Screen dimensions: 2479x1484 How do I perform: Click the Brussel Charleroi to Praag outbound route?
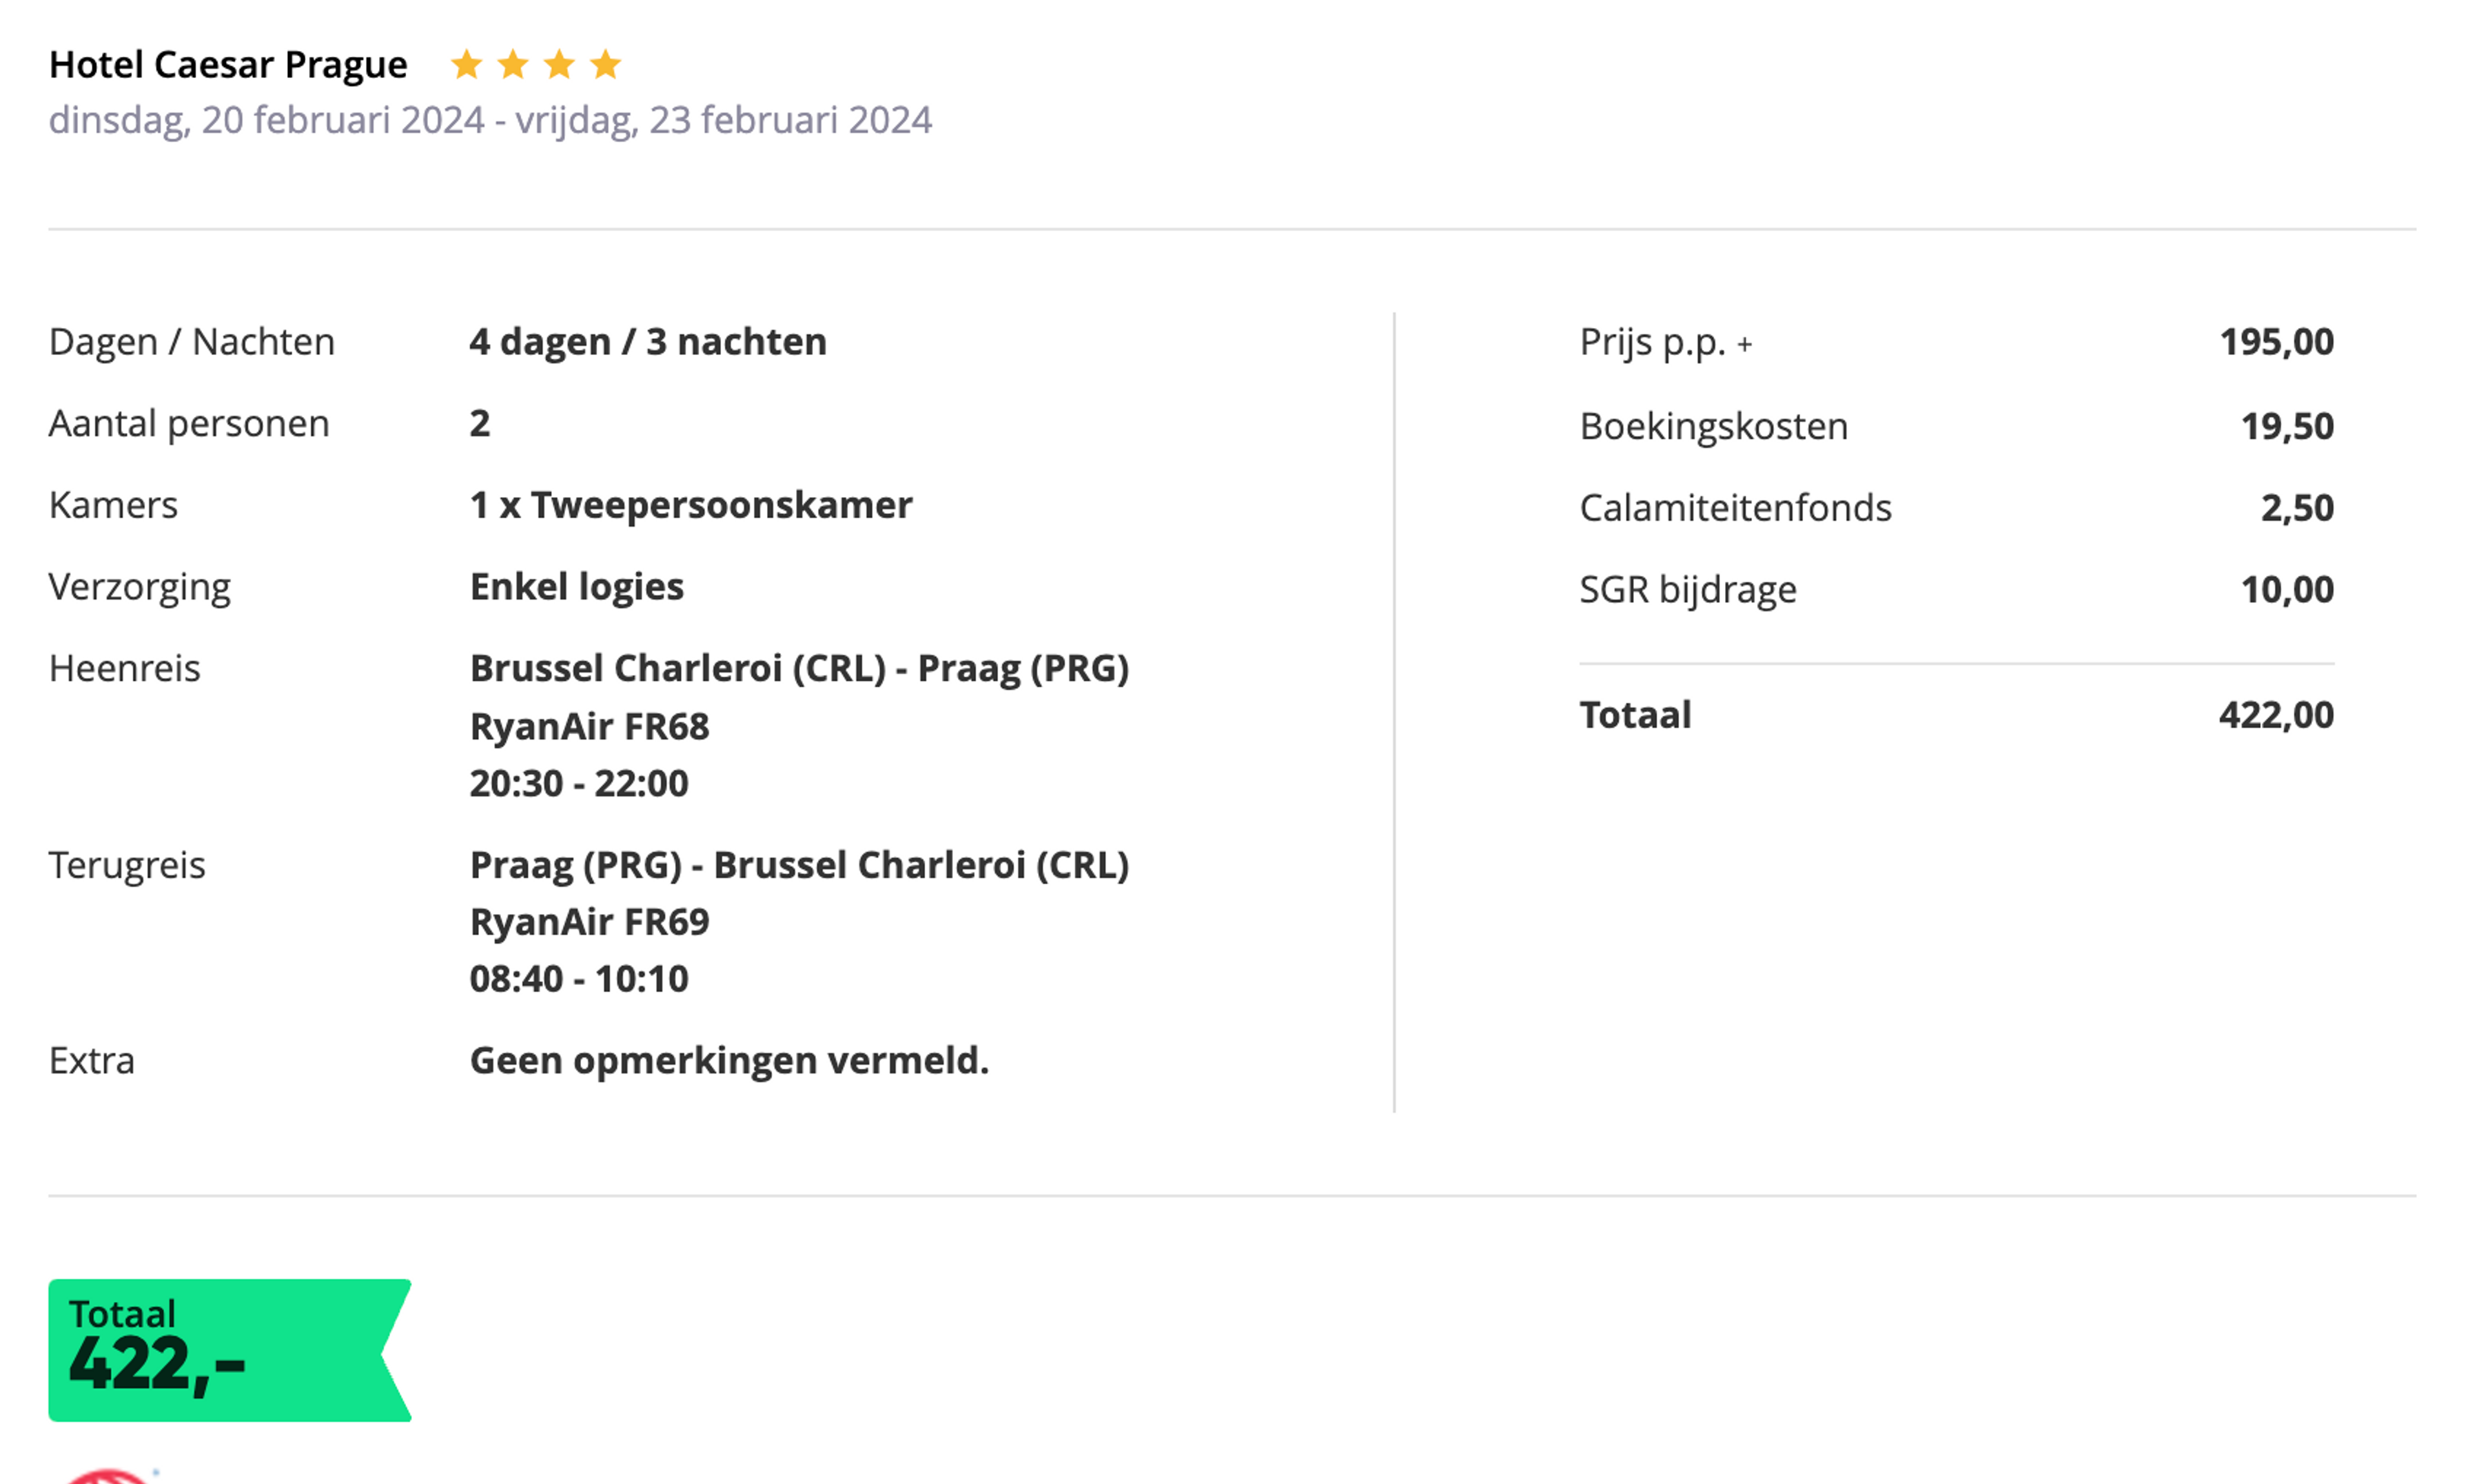[x=799, y=668]
